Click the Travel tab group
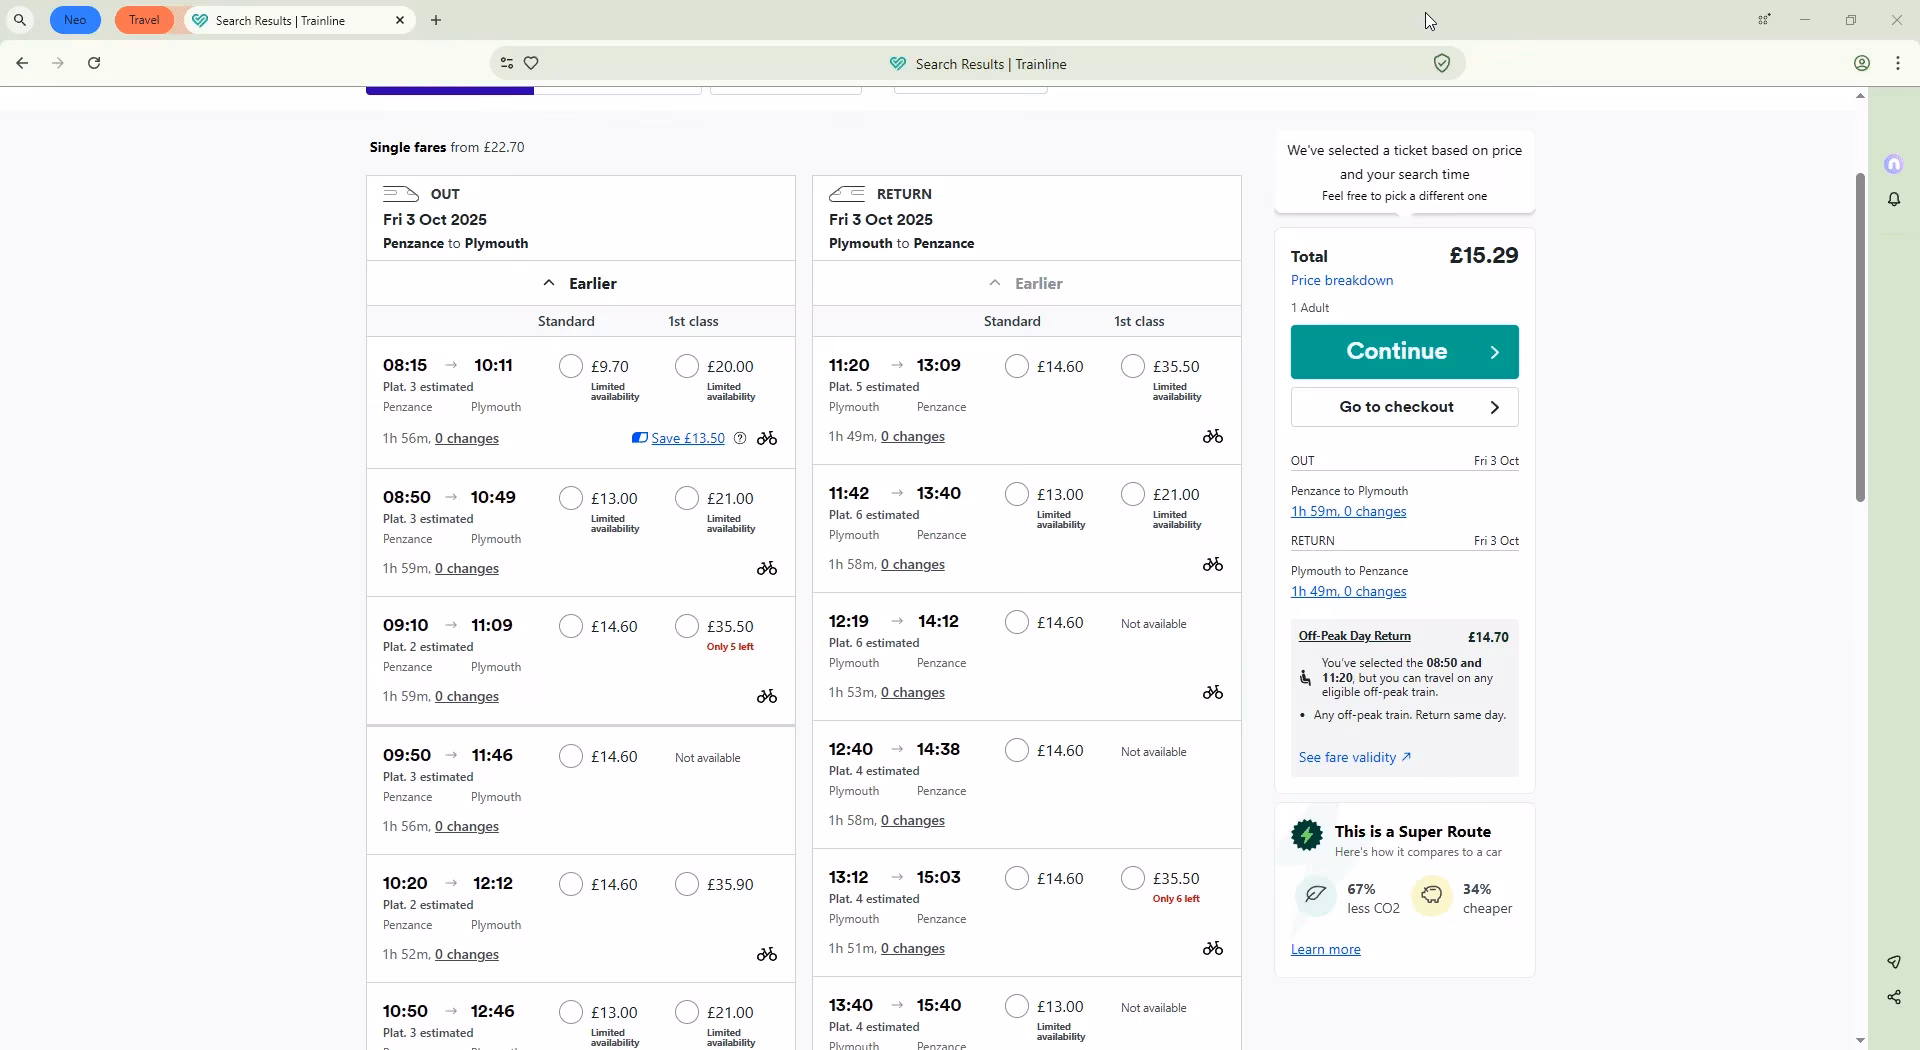The height and width of the screenshot is (1050, 1920). coord(144,20)
